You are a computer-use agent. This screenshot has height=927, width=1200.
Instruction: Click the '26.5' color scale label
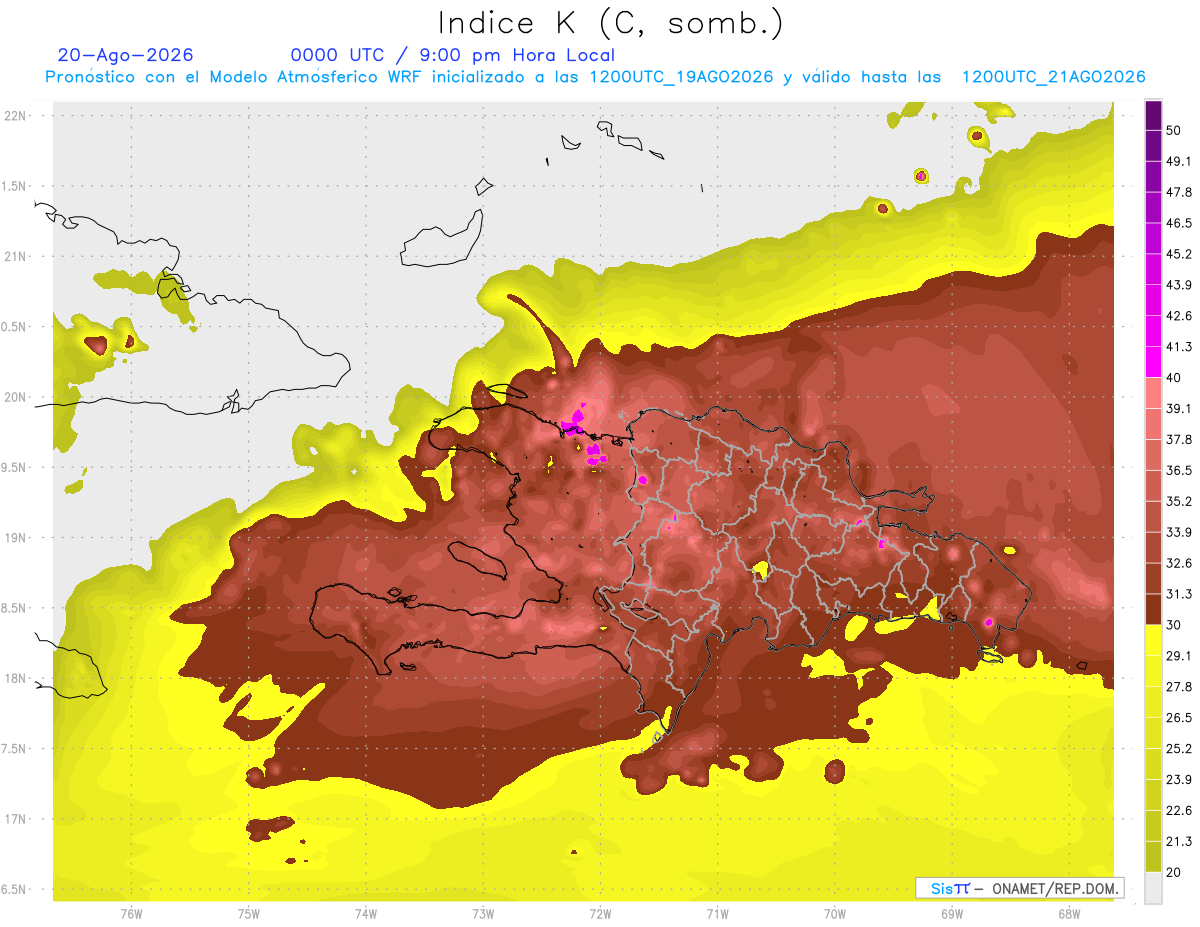pyautogui.click(x=1179, y=718)
